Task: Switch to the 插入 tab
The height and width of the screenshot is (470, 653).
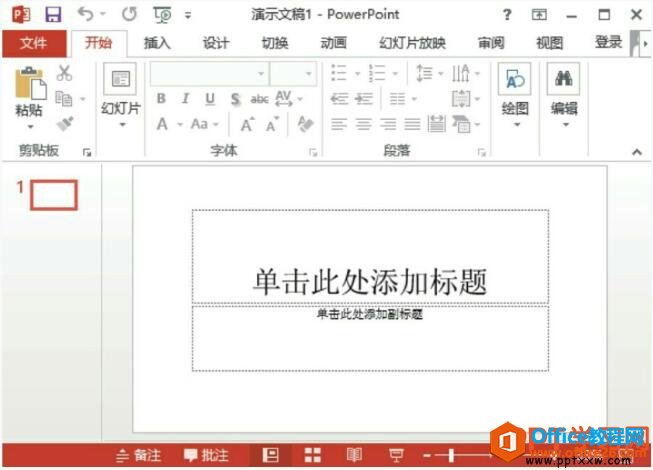Action: coord(157,43)
